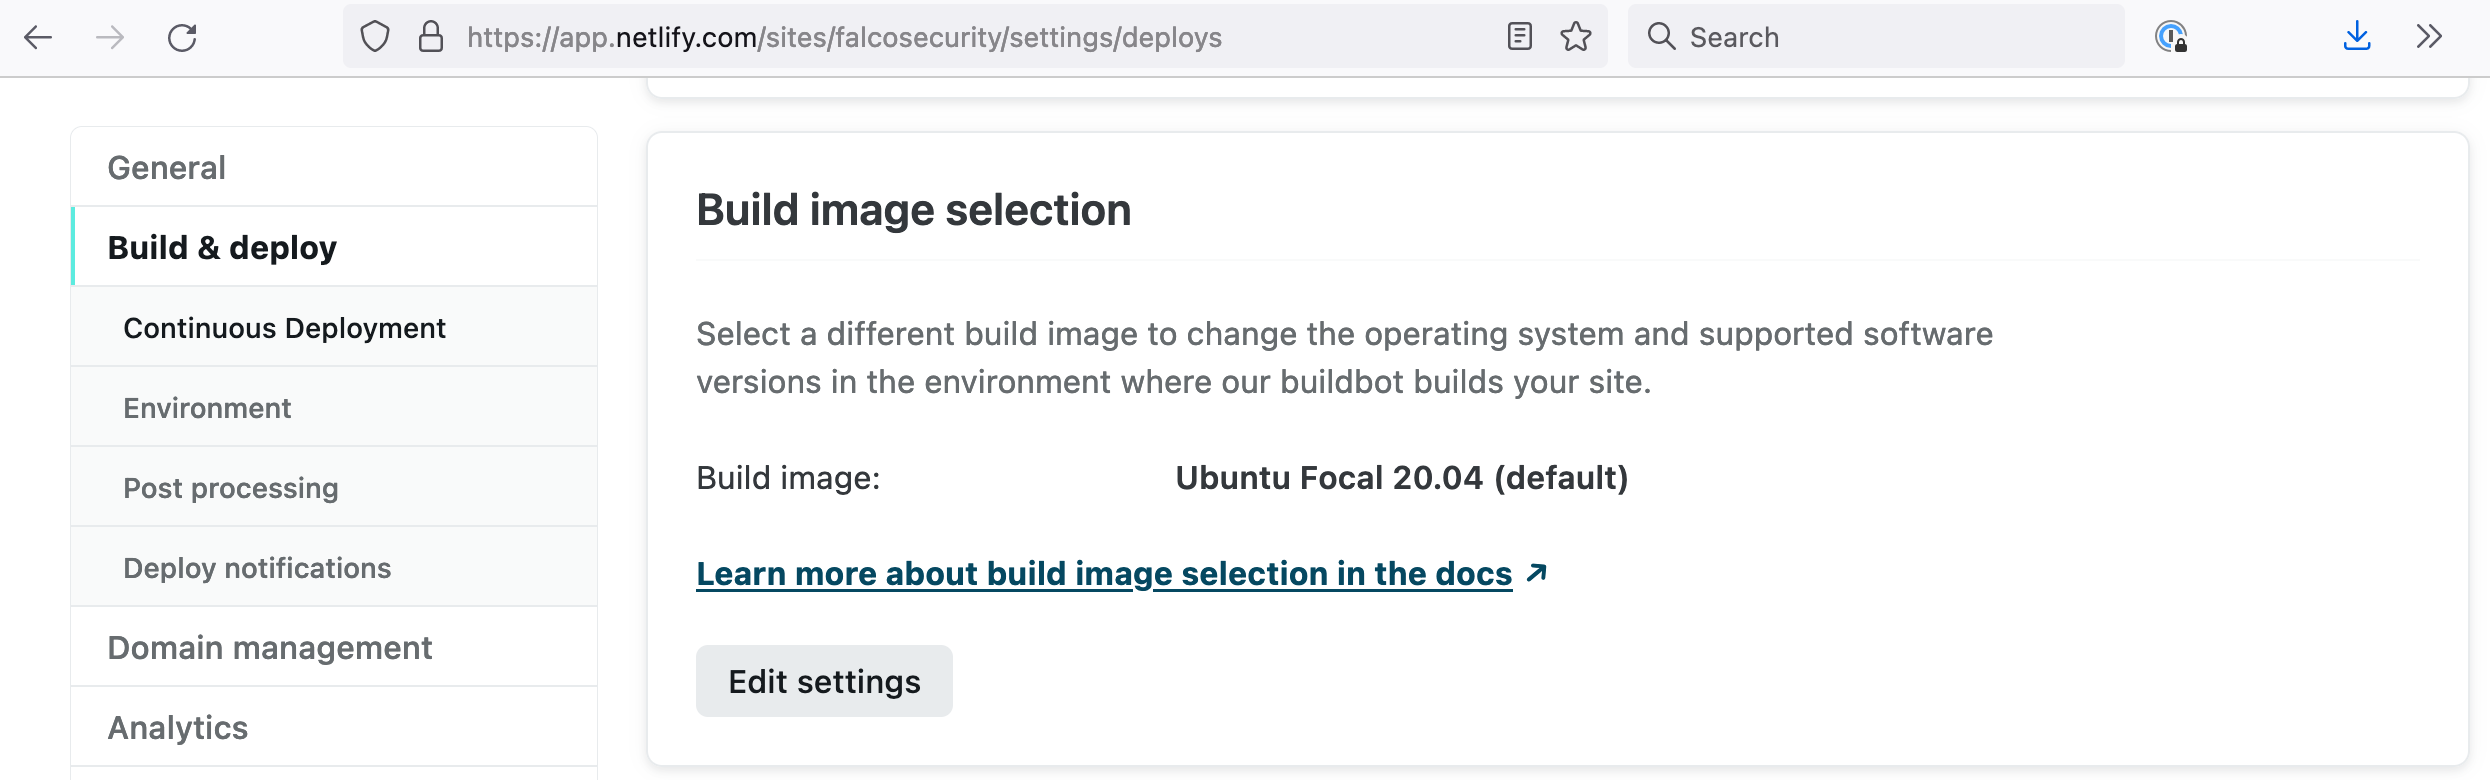The width and height of the screenshot is (2490, 780).
Task: Open the downloads panel icon
Action: pyautogui.click(x=2357, y=37)
